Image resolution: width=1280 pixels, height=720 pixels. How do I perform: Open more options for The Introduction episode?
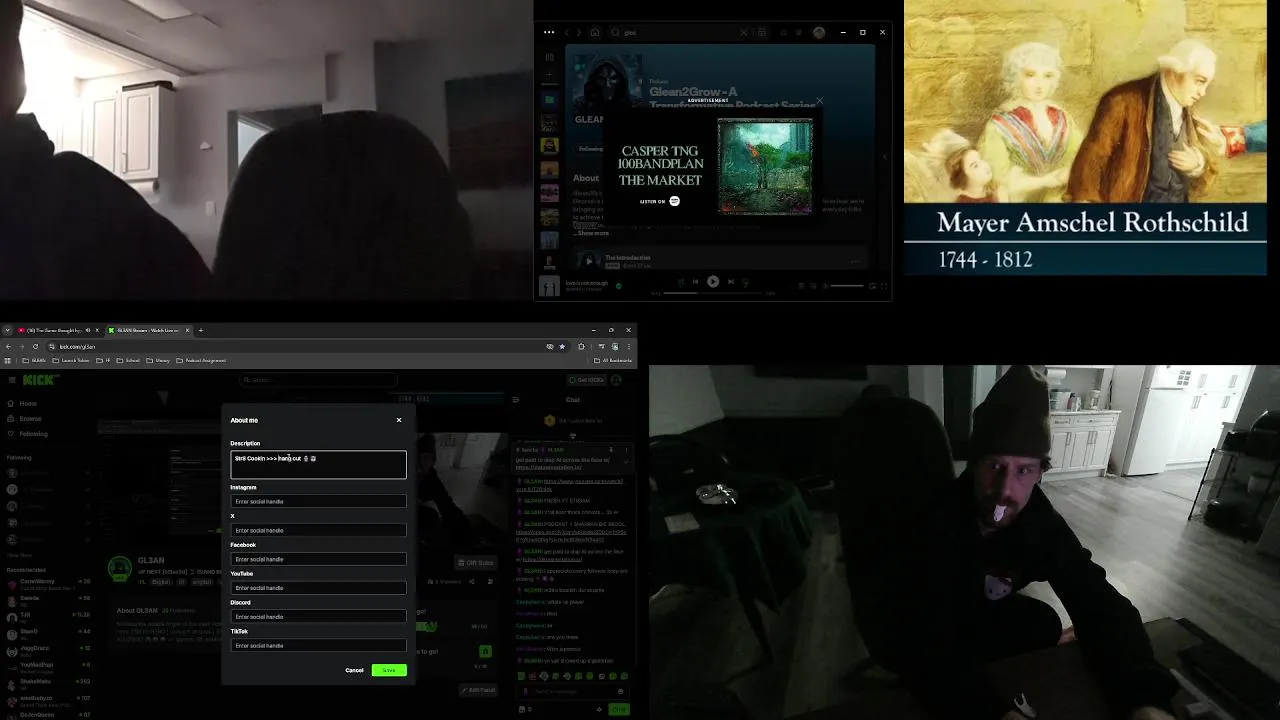(x=855, y=262)
